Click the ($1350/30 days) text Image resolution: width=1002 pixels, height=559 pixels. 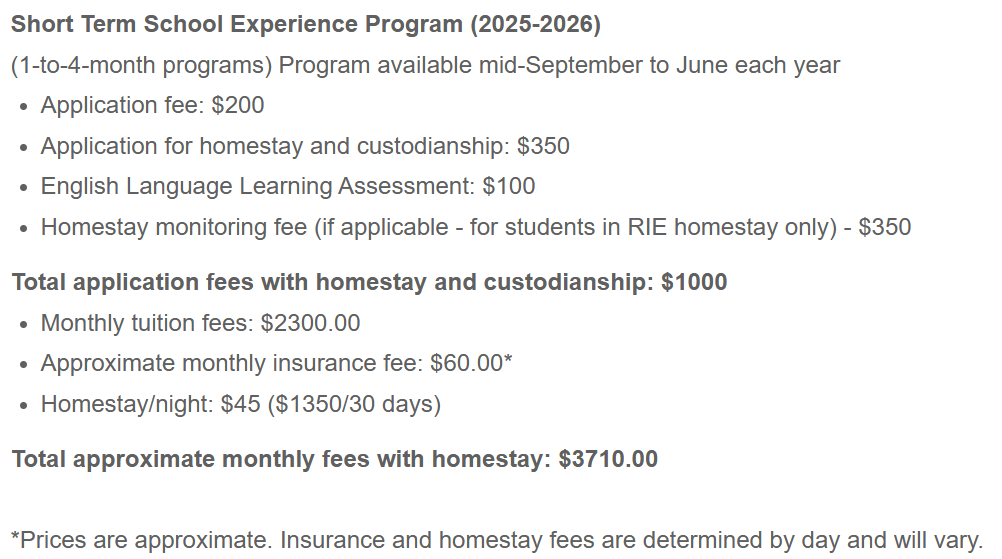pos(359,404)
